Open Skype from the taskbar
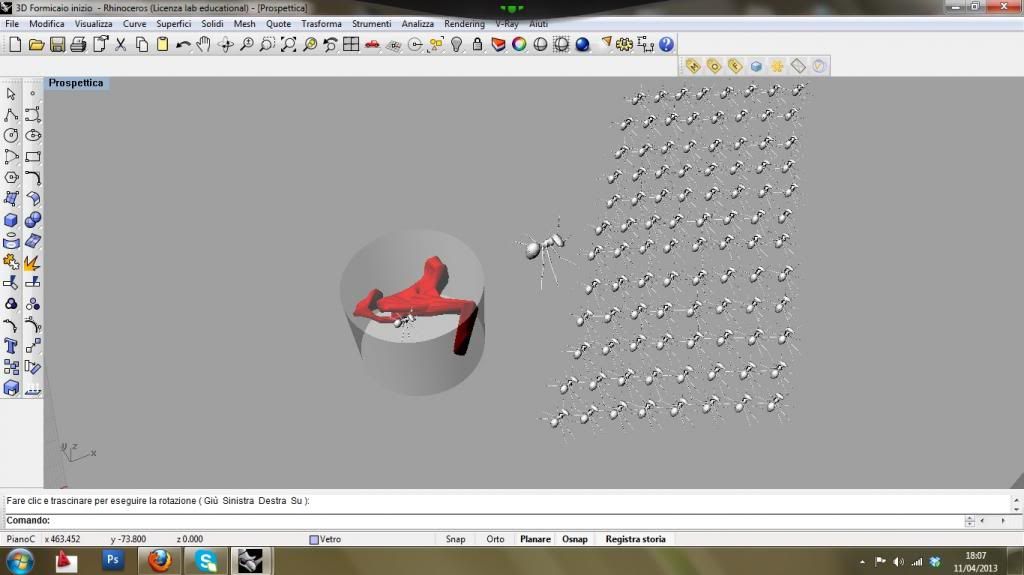 (206, 561)
